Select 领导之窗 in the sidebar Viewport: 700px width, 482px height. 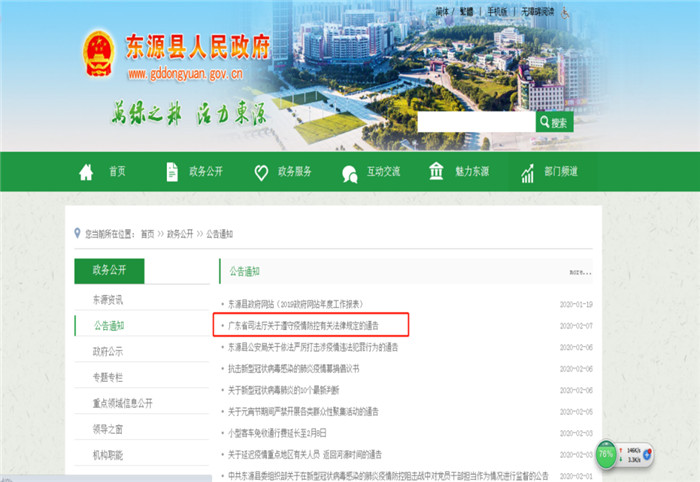(108, 429)
